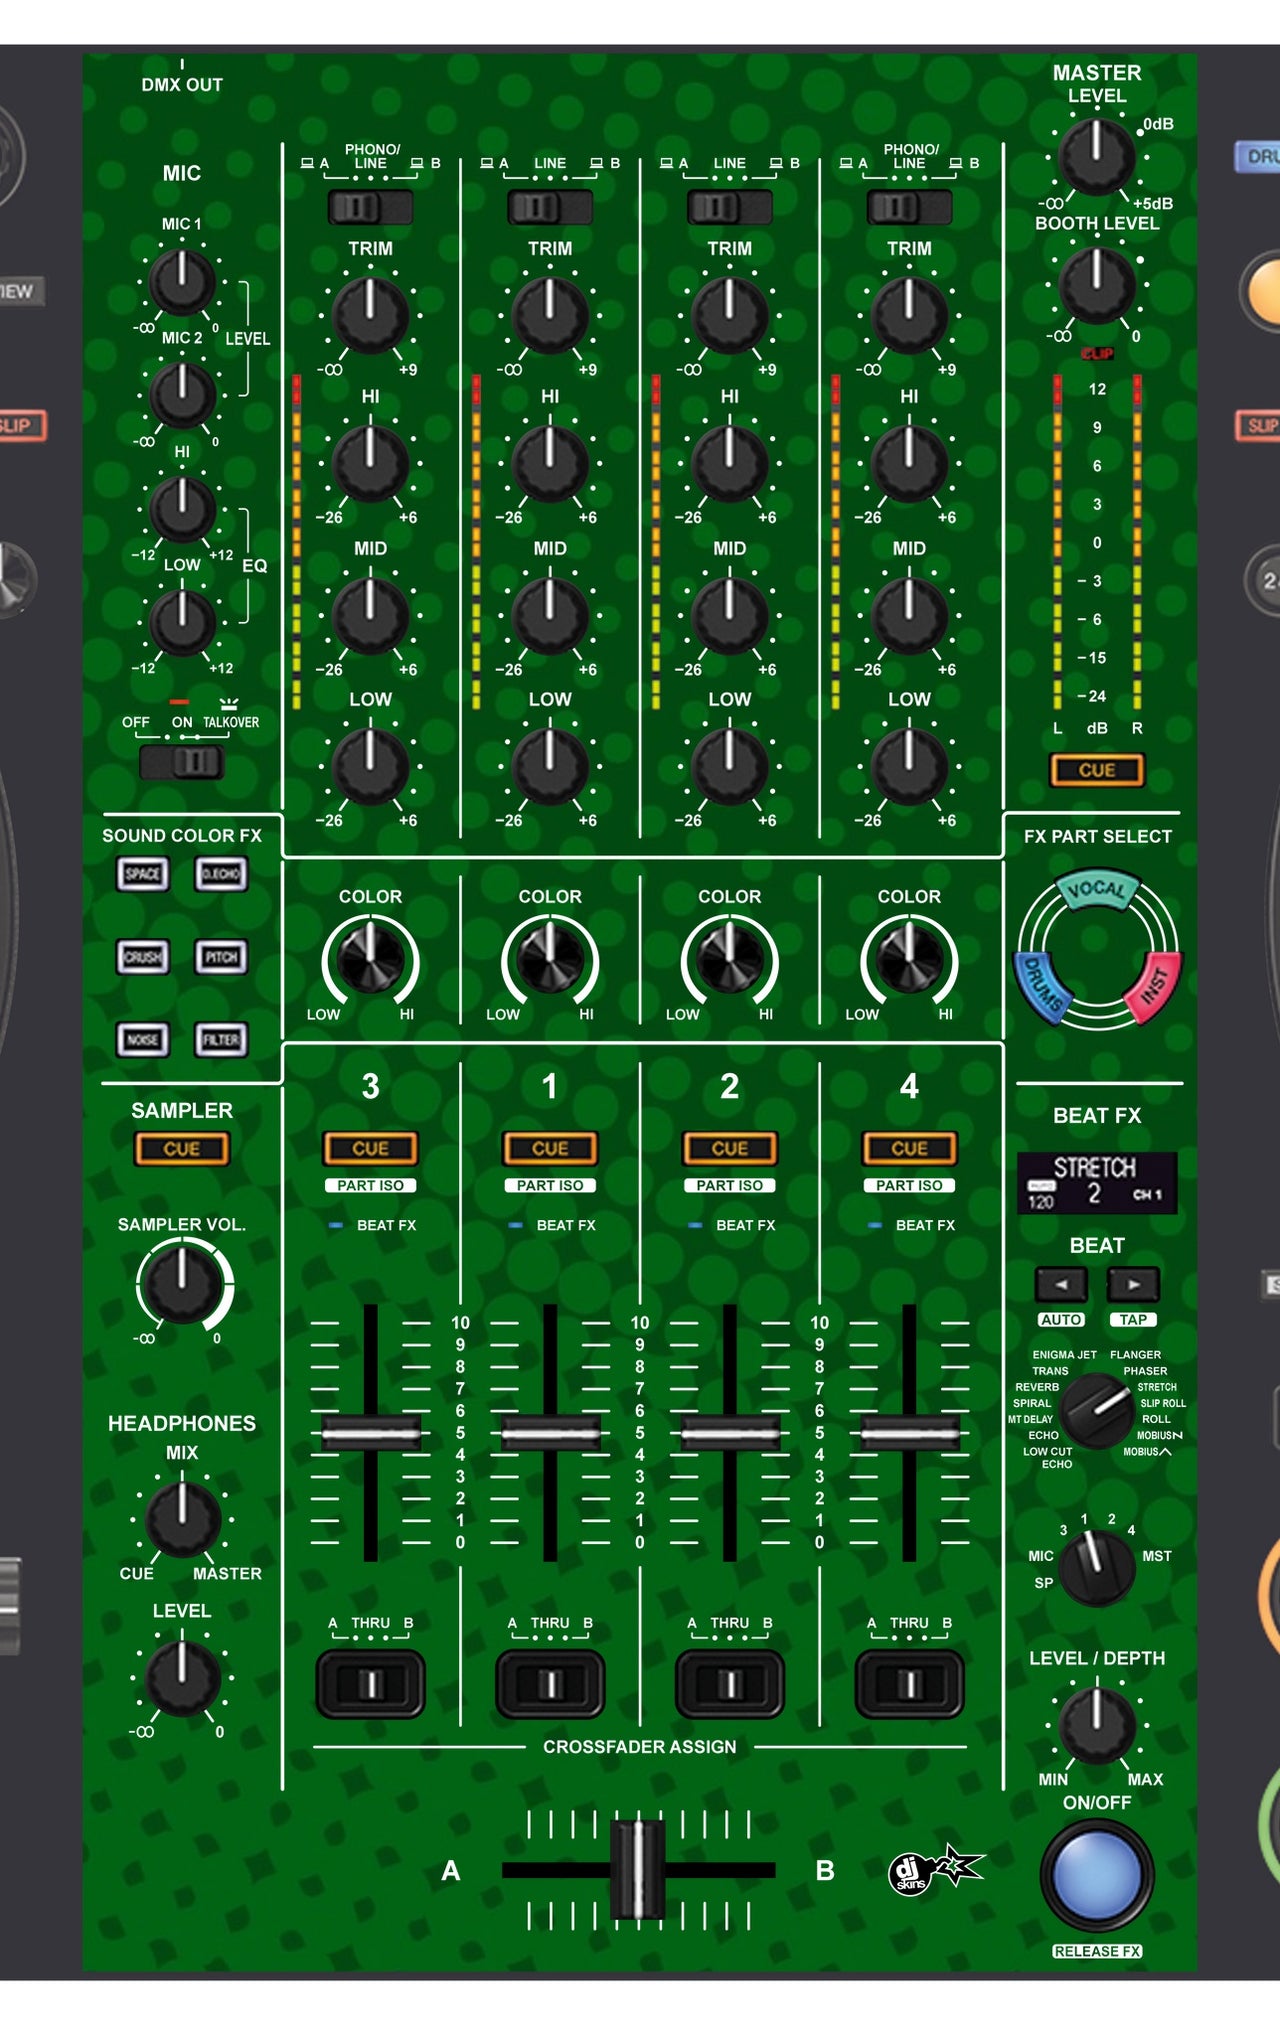
Task: Click the Beat FX channel selector knob
Action: (x=1097, y=1569)
